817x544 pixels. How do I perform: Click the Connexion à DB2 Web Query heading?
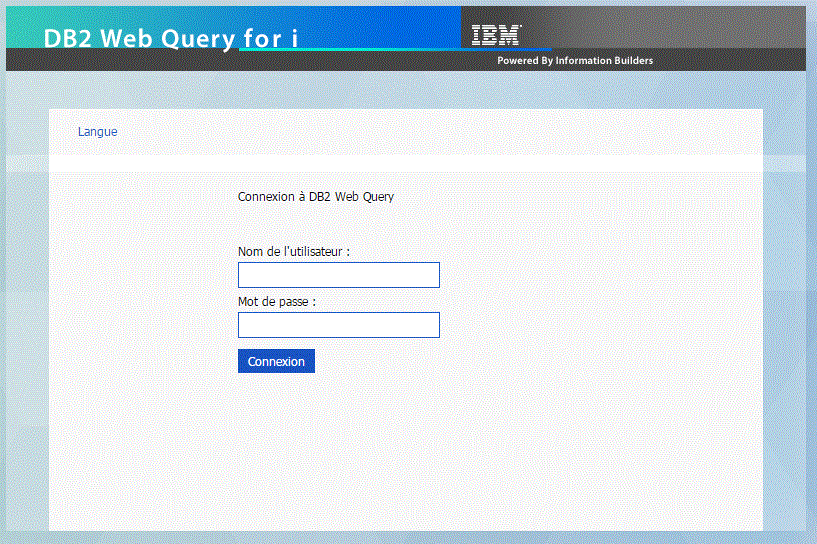[316, 197]
